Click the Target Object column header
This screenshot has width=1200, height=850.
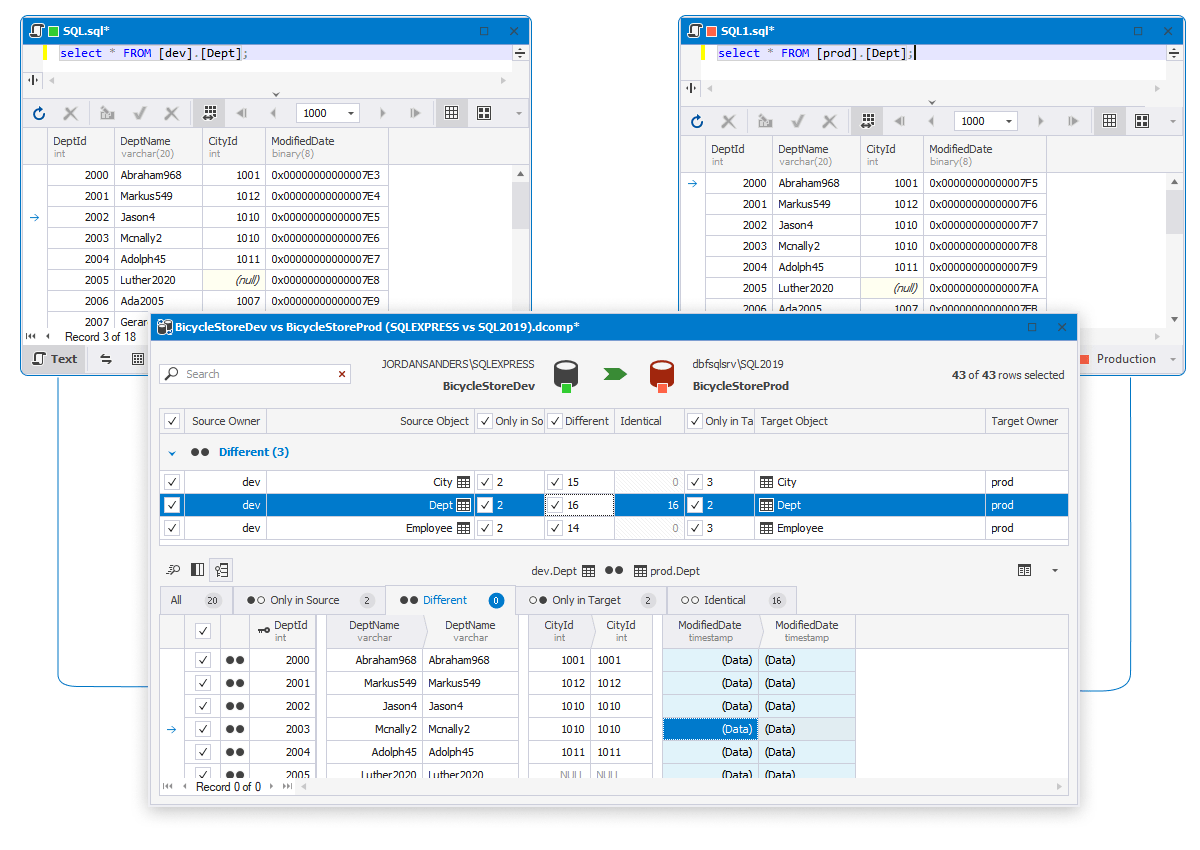point(870,421)
